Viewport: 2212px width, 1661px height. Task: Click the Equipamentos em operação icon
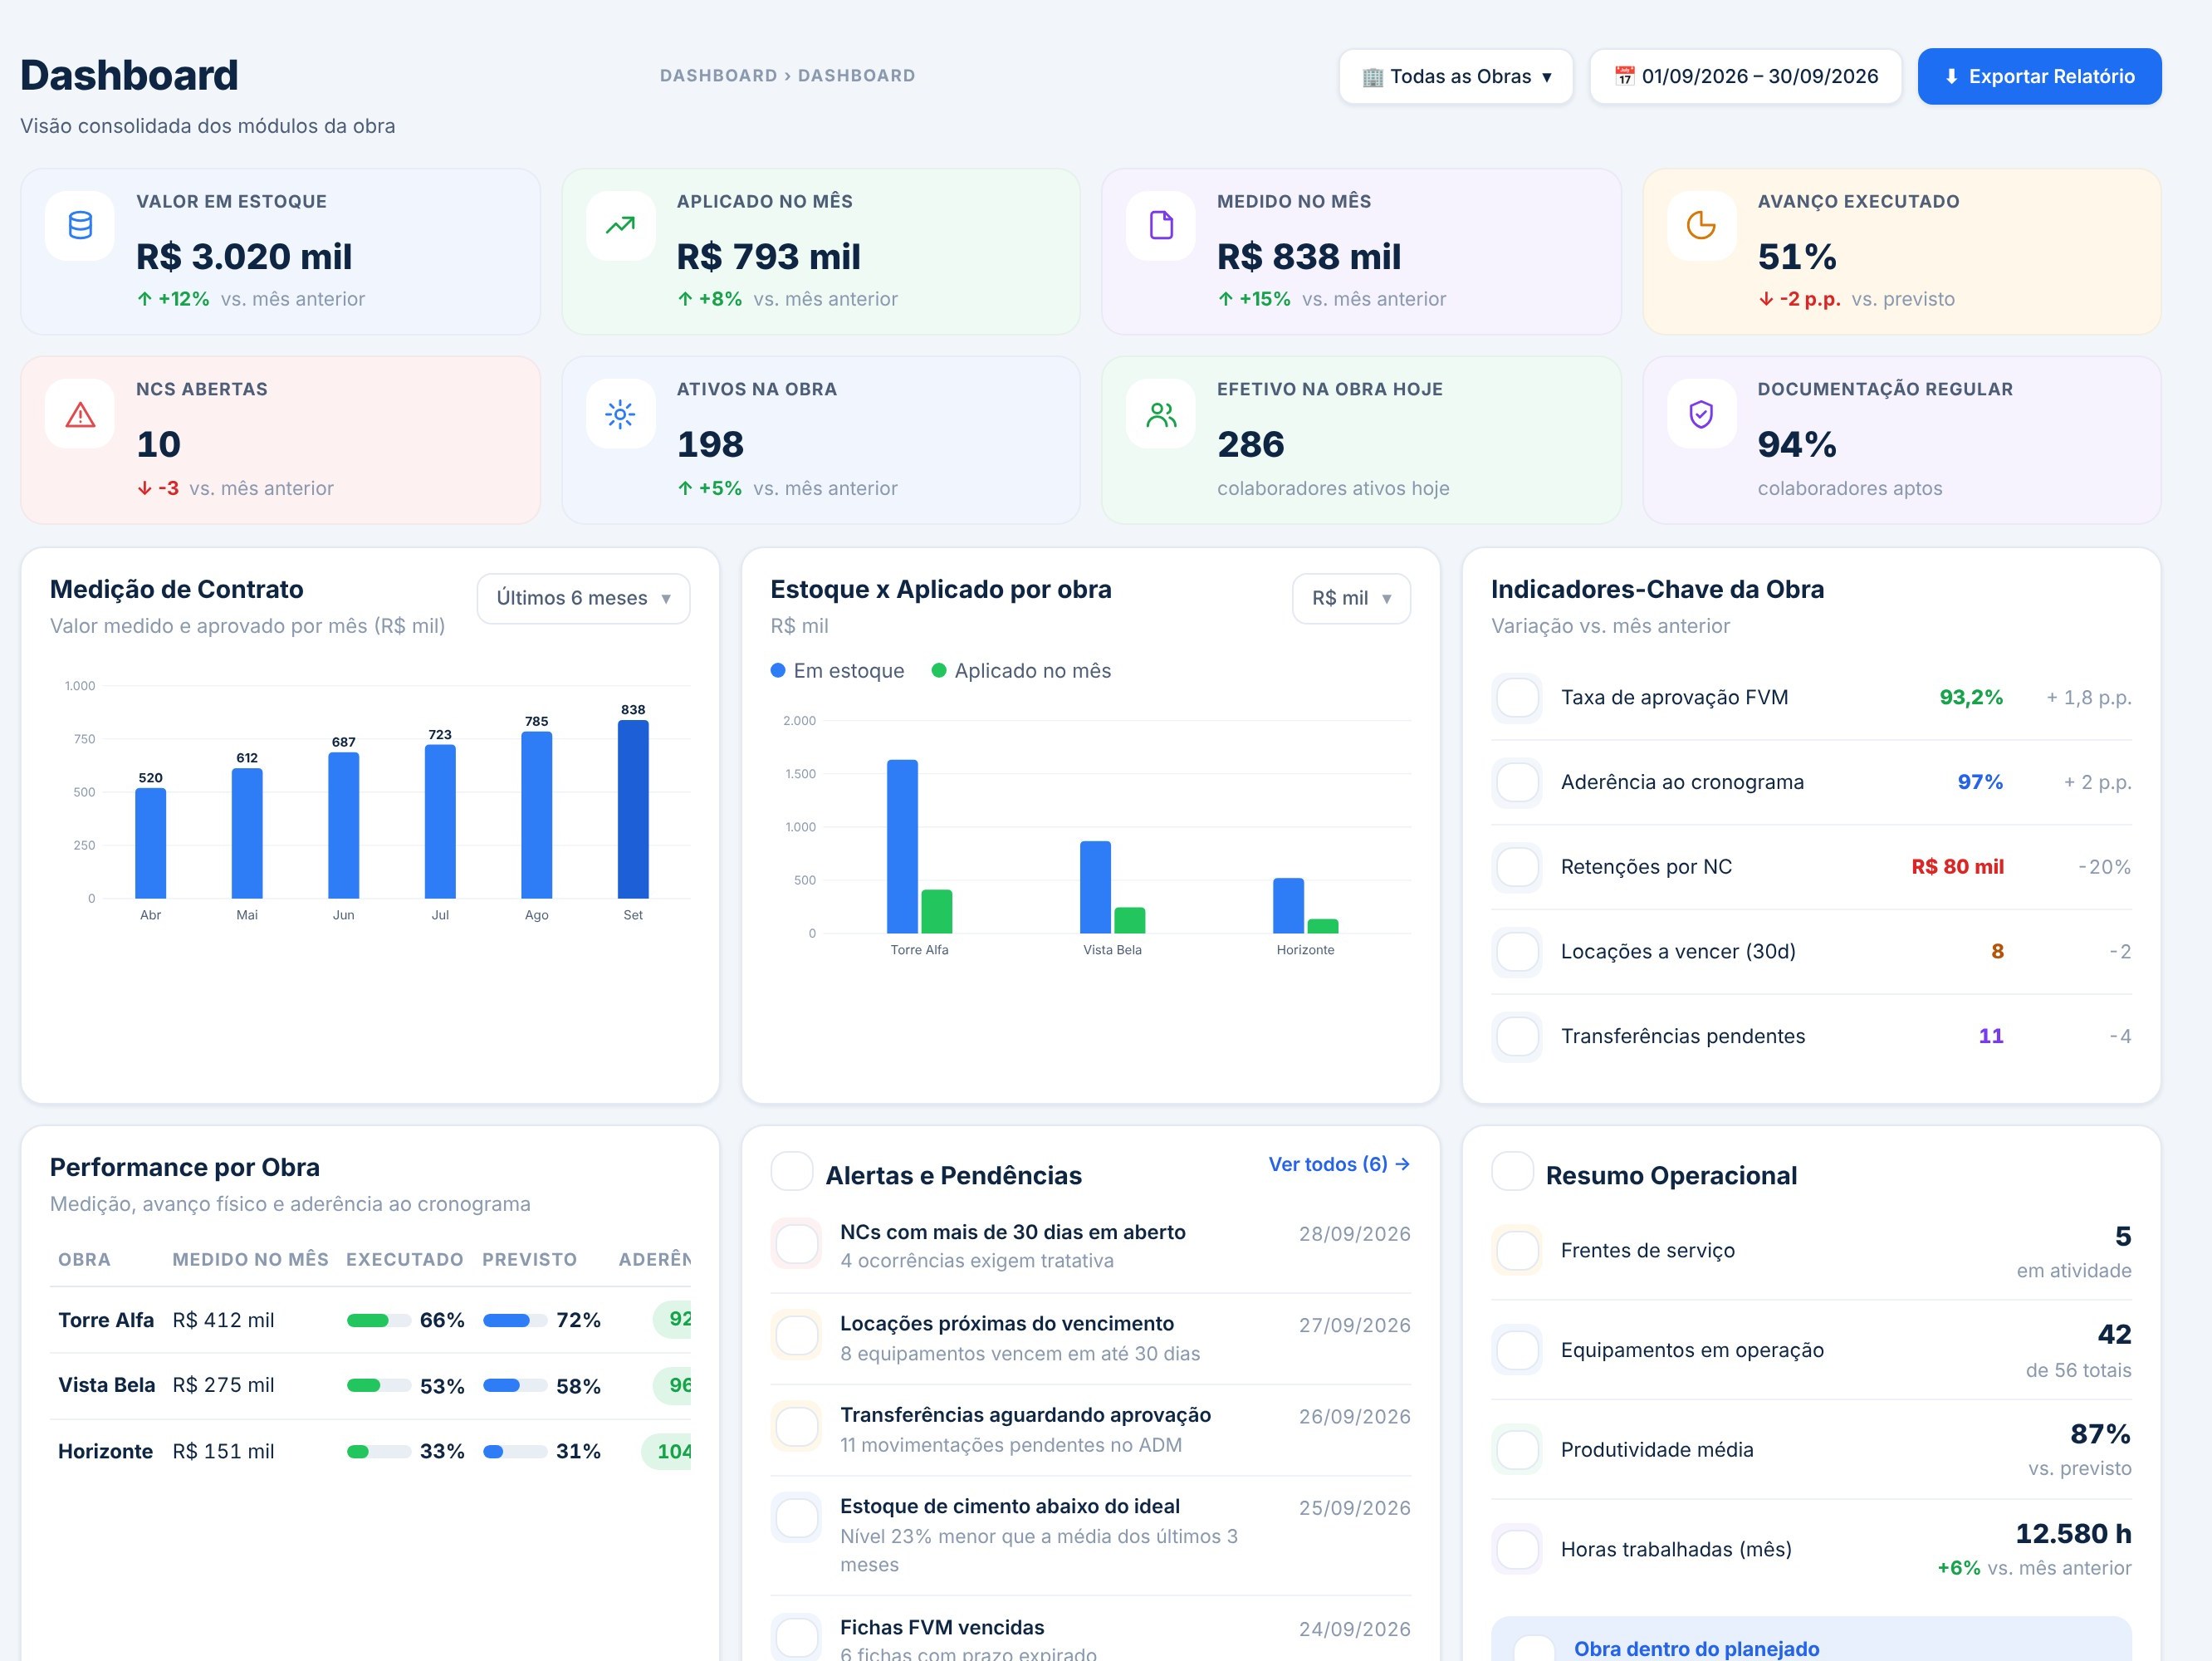[1517, 1350]
